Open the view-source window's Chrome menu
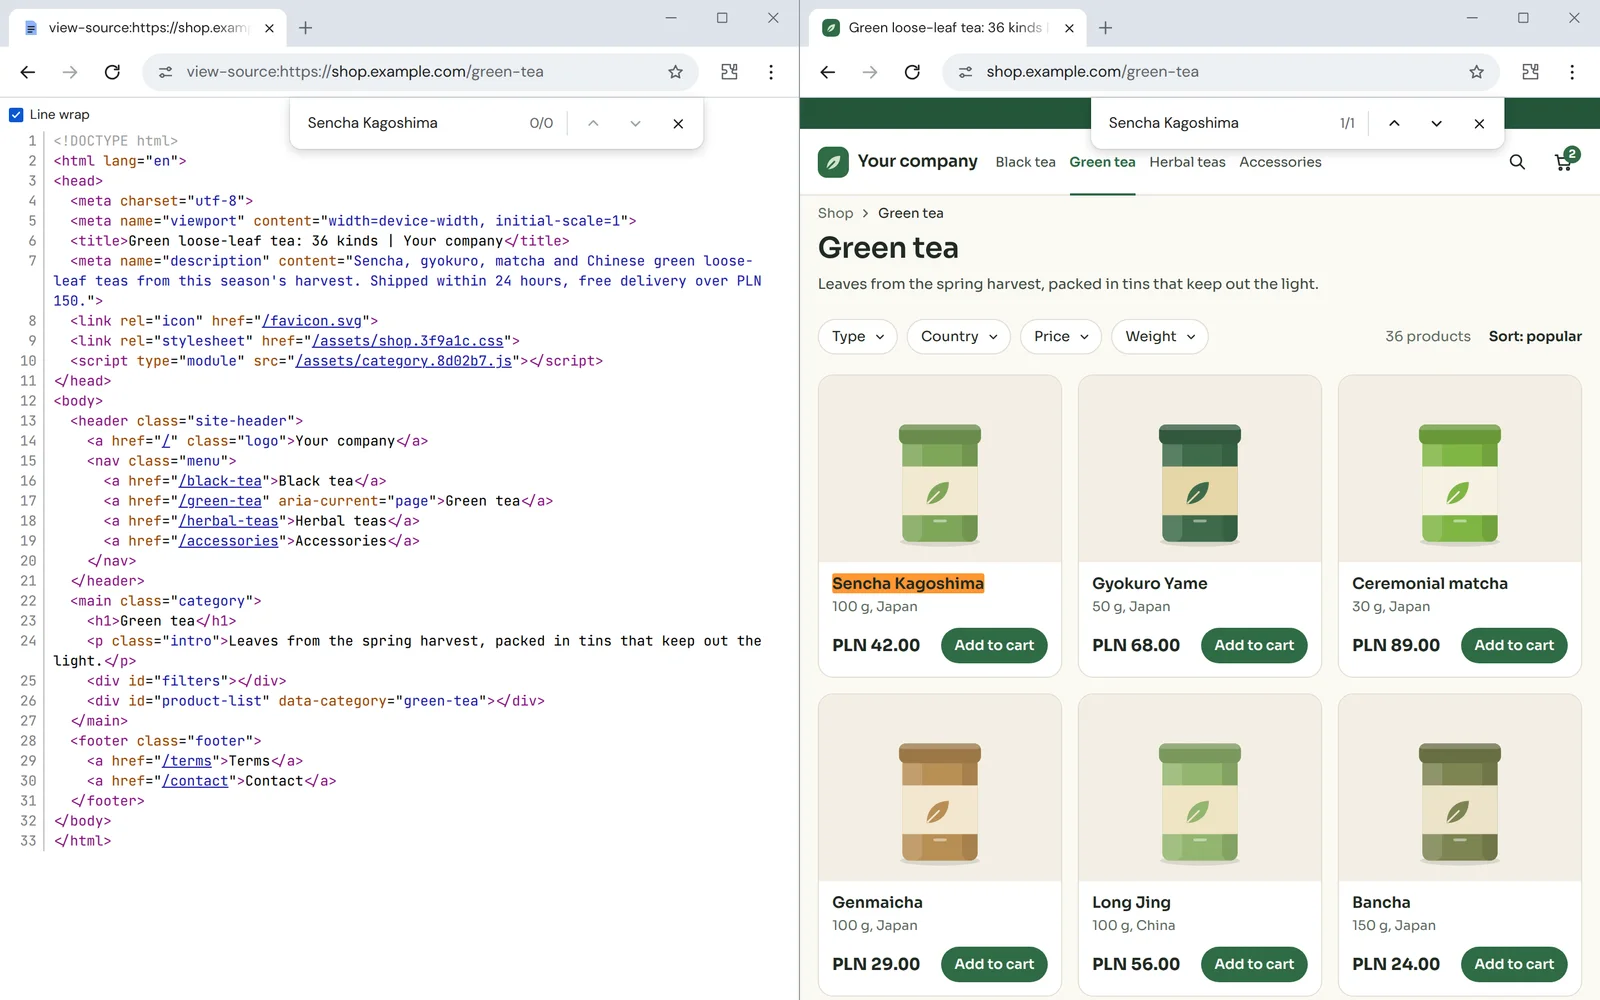 point(771,72)
